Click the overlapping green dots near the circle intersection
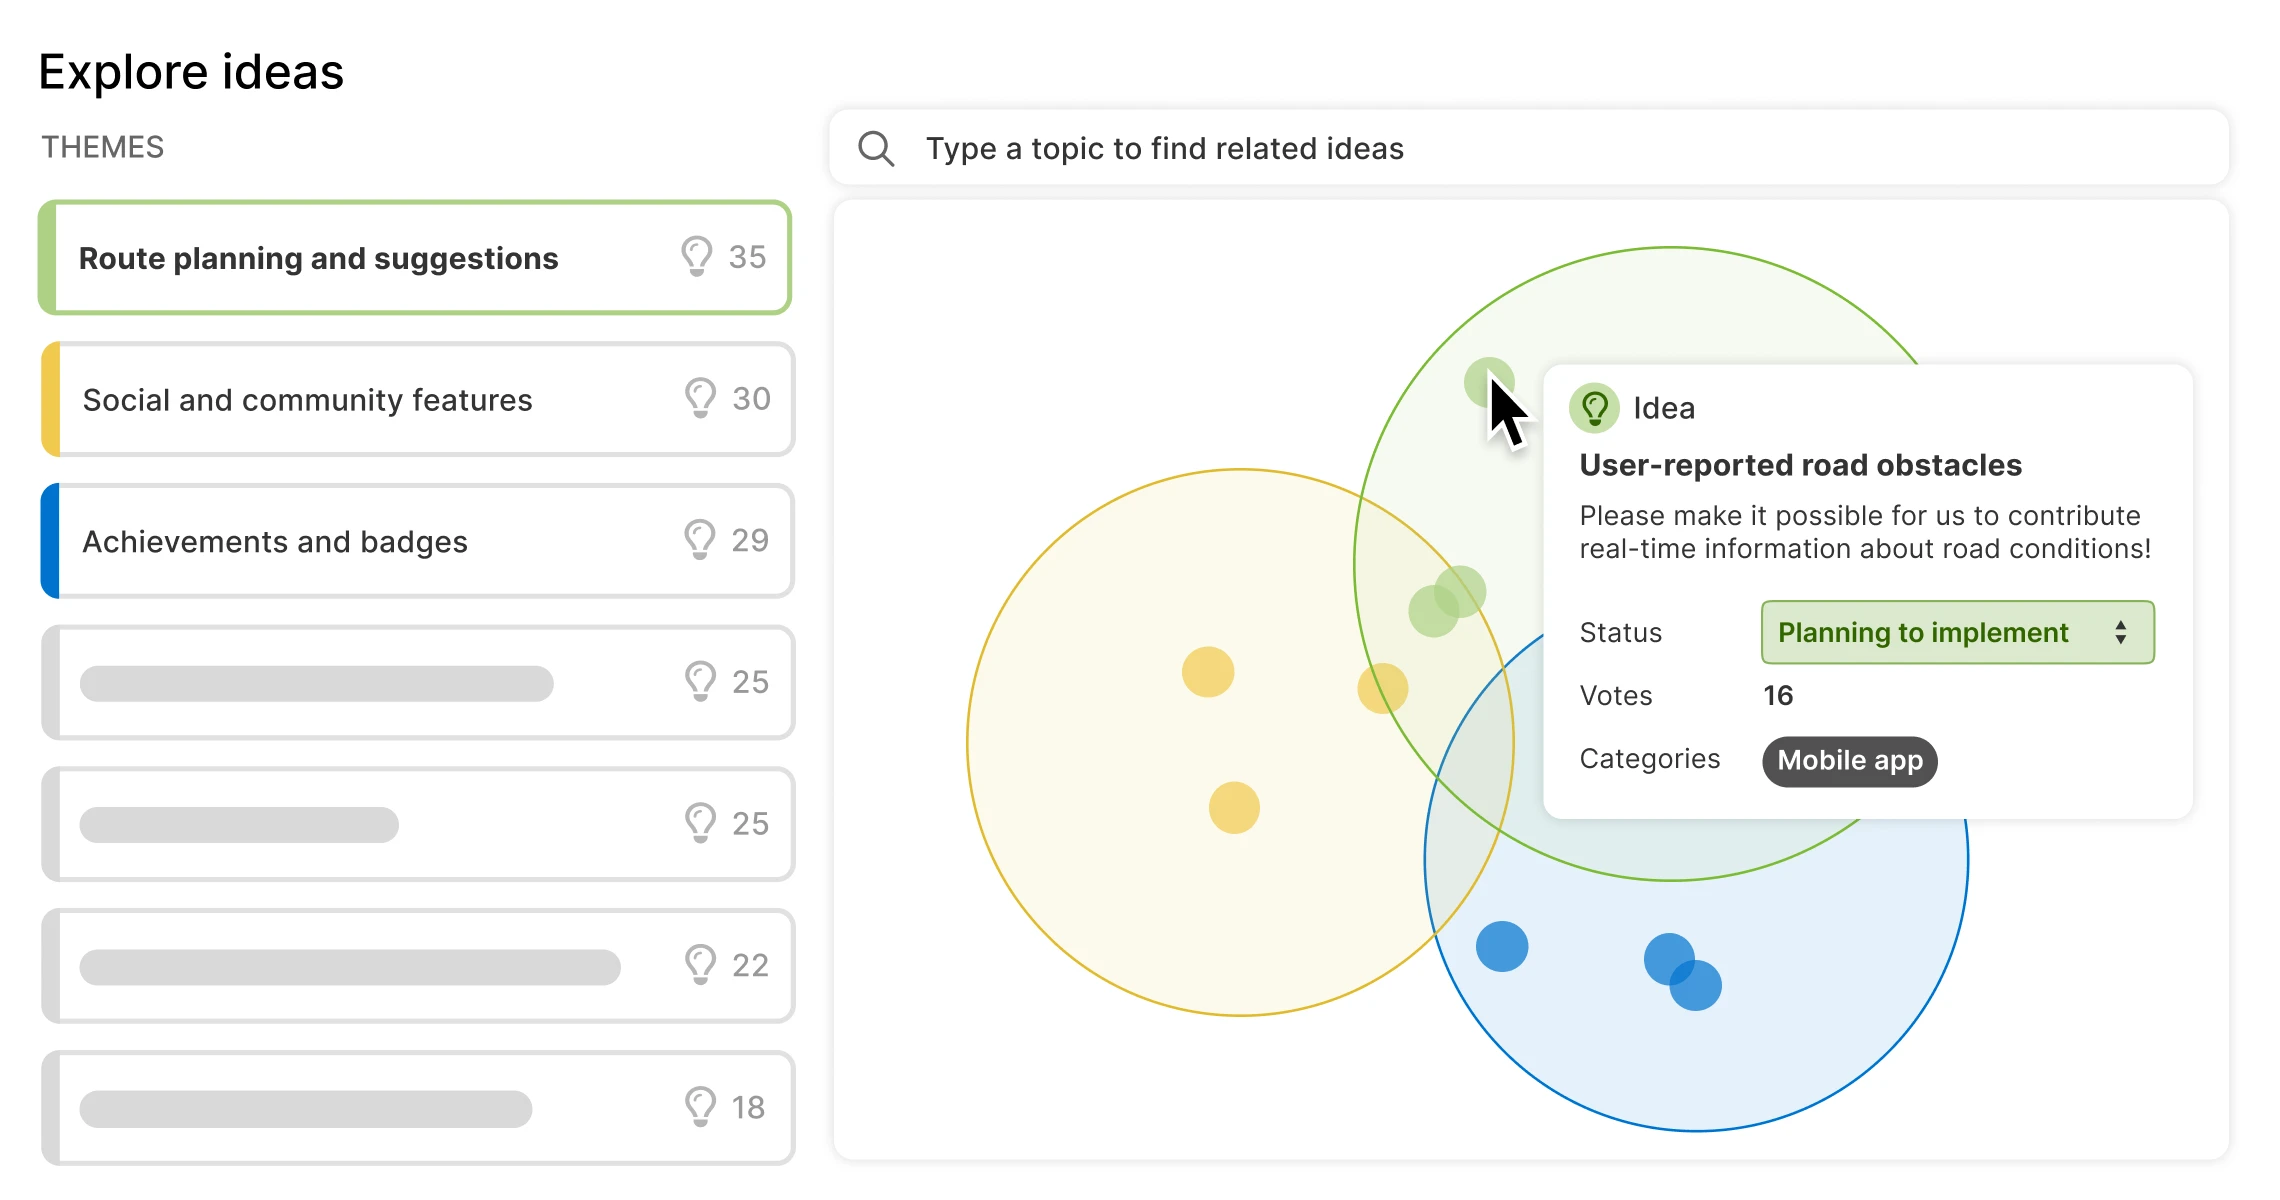 (1445, 600)
